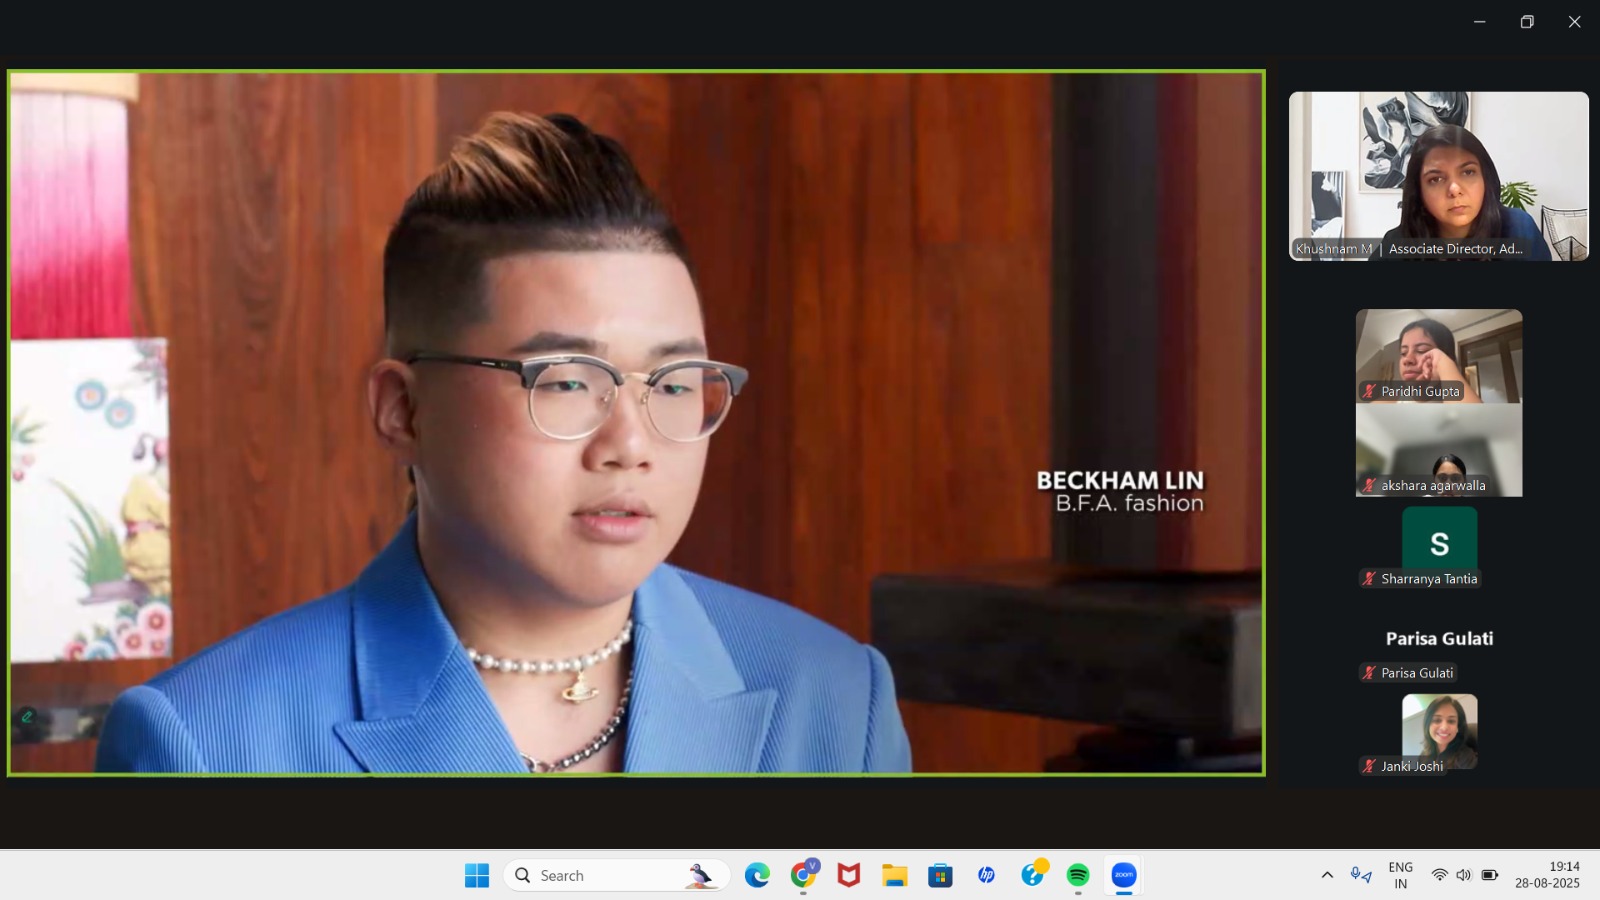Open the Windows Start menu
1600x900 pixels.
click(x=477, y=875)
